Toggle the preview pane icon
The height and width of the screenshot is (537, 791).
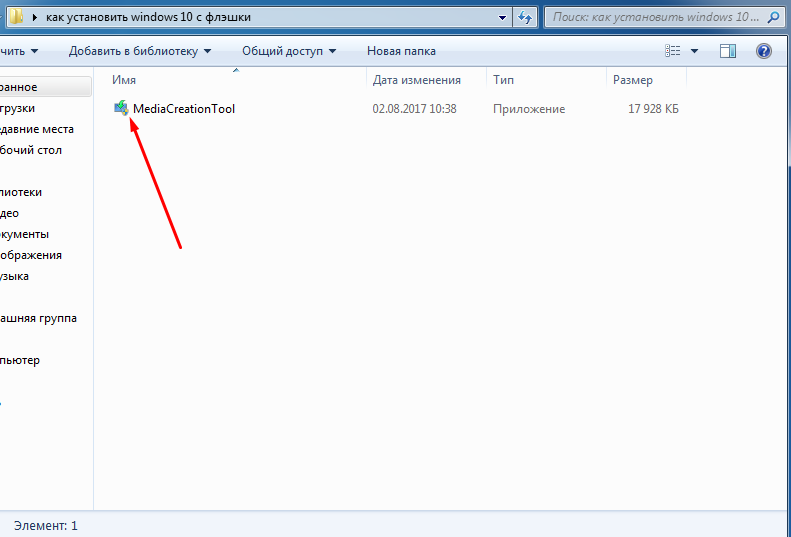pyautogui.click(x=727, y=51)
